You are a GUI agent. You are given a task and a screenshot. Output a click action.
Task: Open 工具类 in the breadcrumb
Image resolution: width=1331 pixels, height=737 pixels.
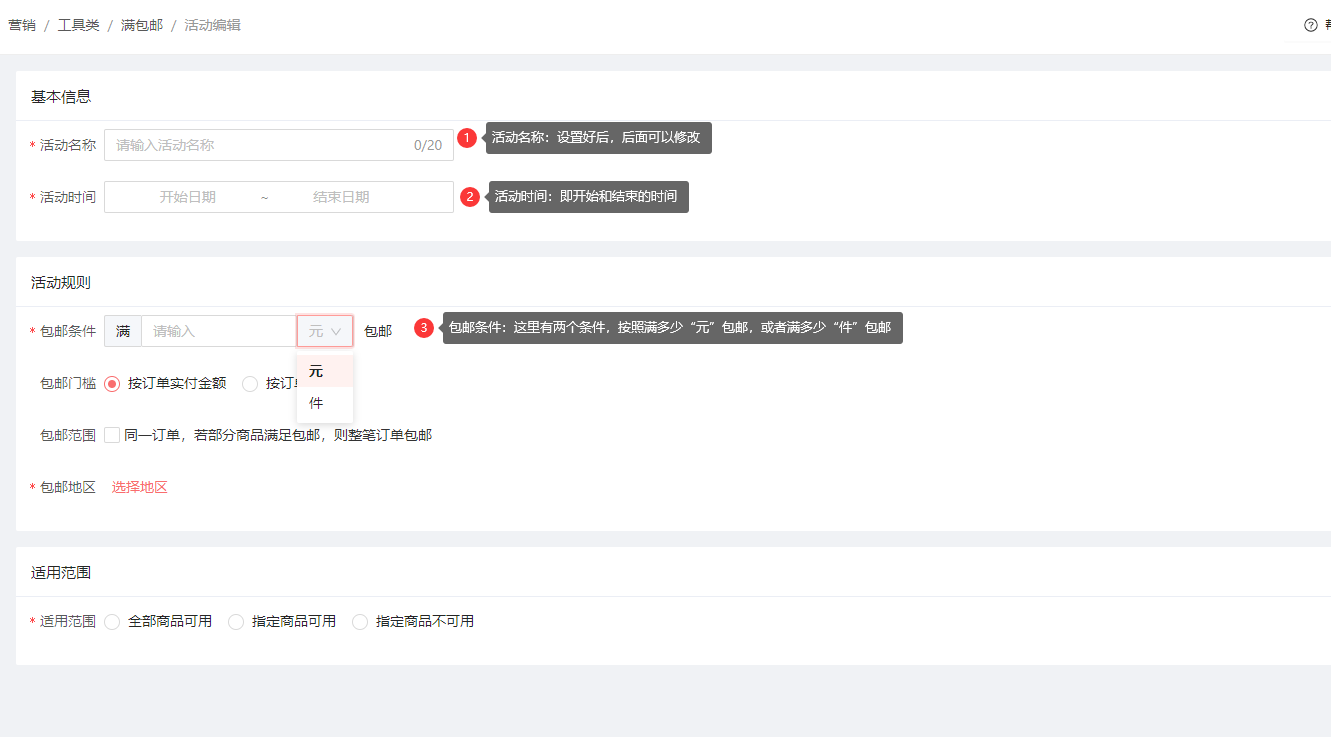(78, 25)
